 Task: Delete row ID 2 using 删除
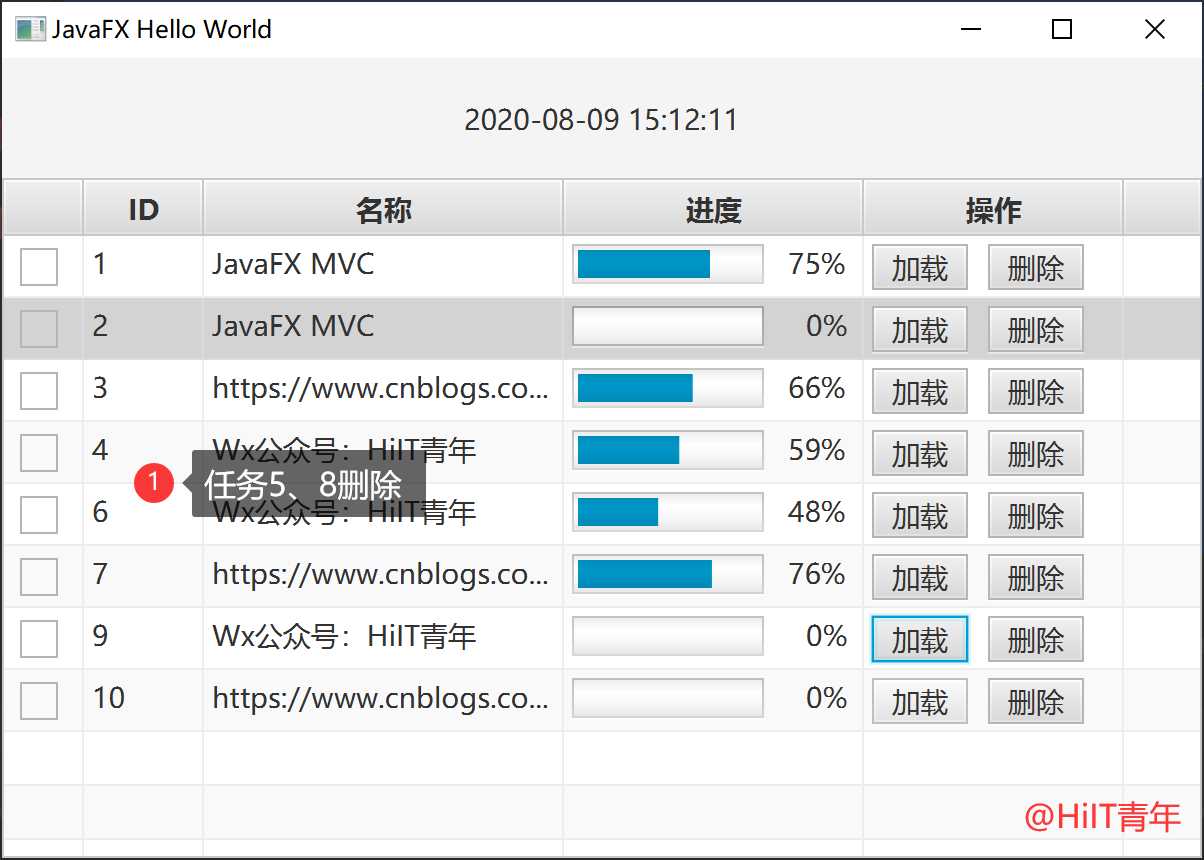pyautogui.click(x=1036, y=329)
